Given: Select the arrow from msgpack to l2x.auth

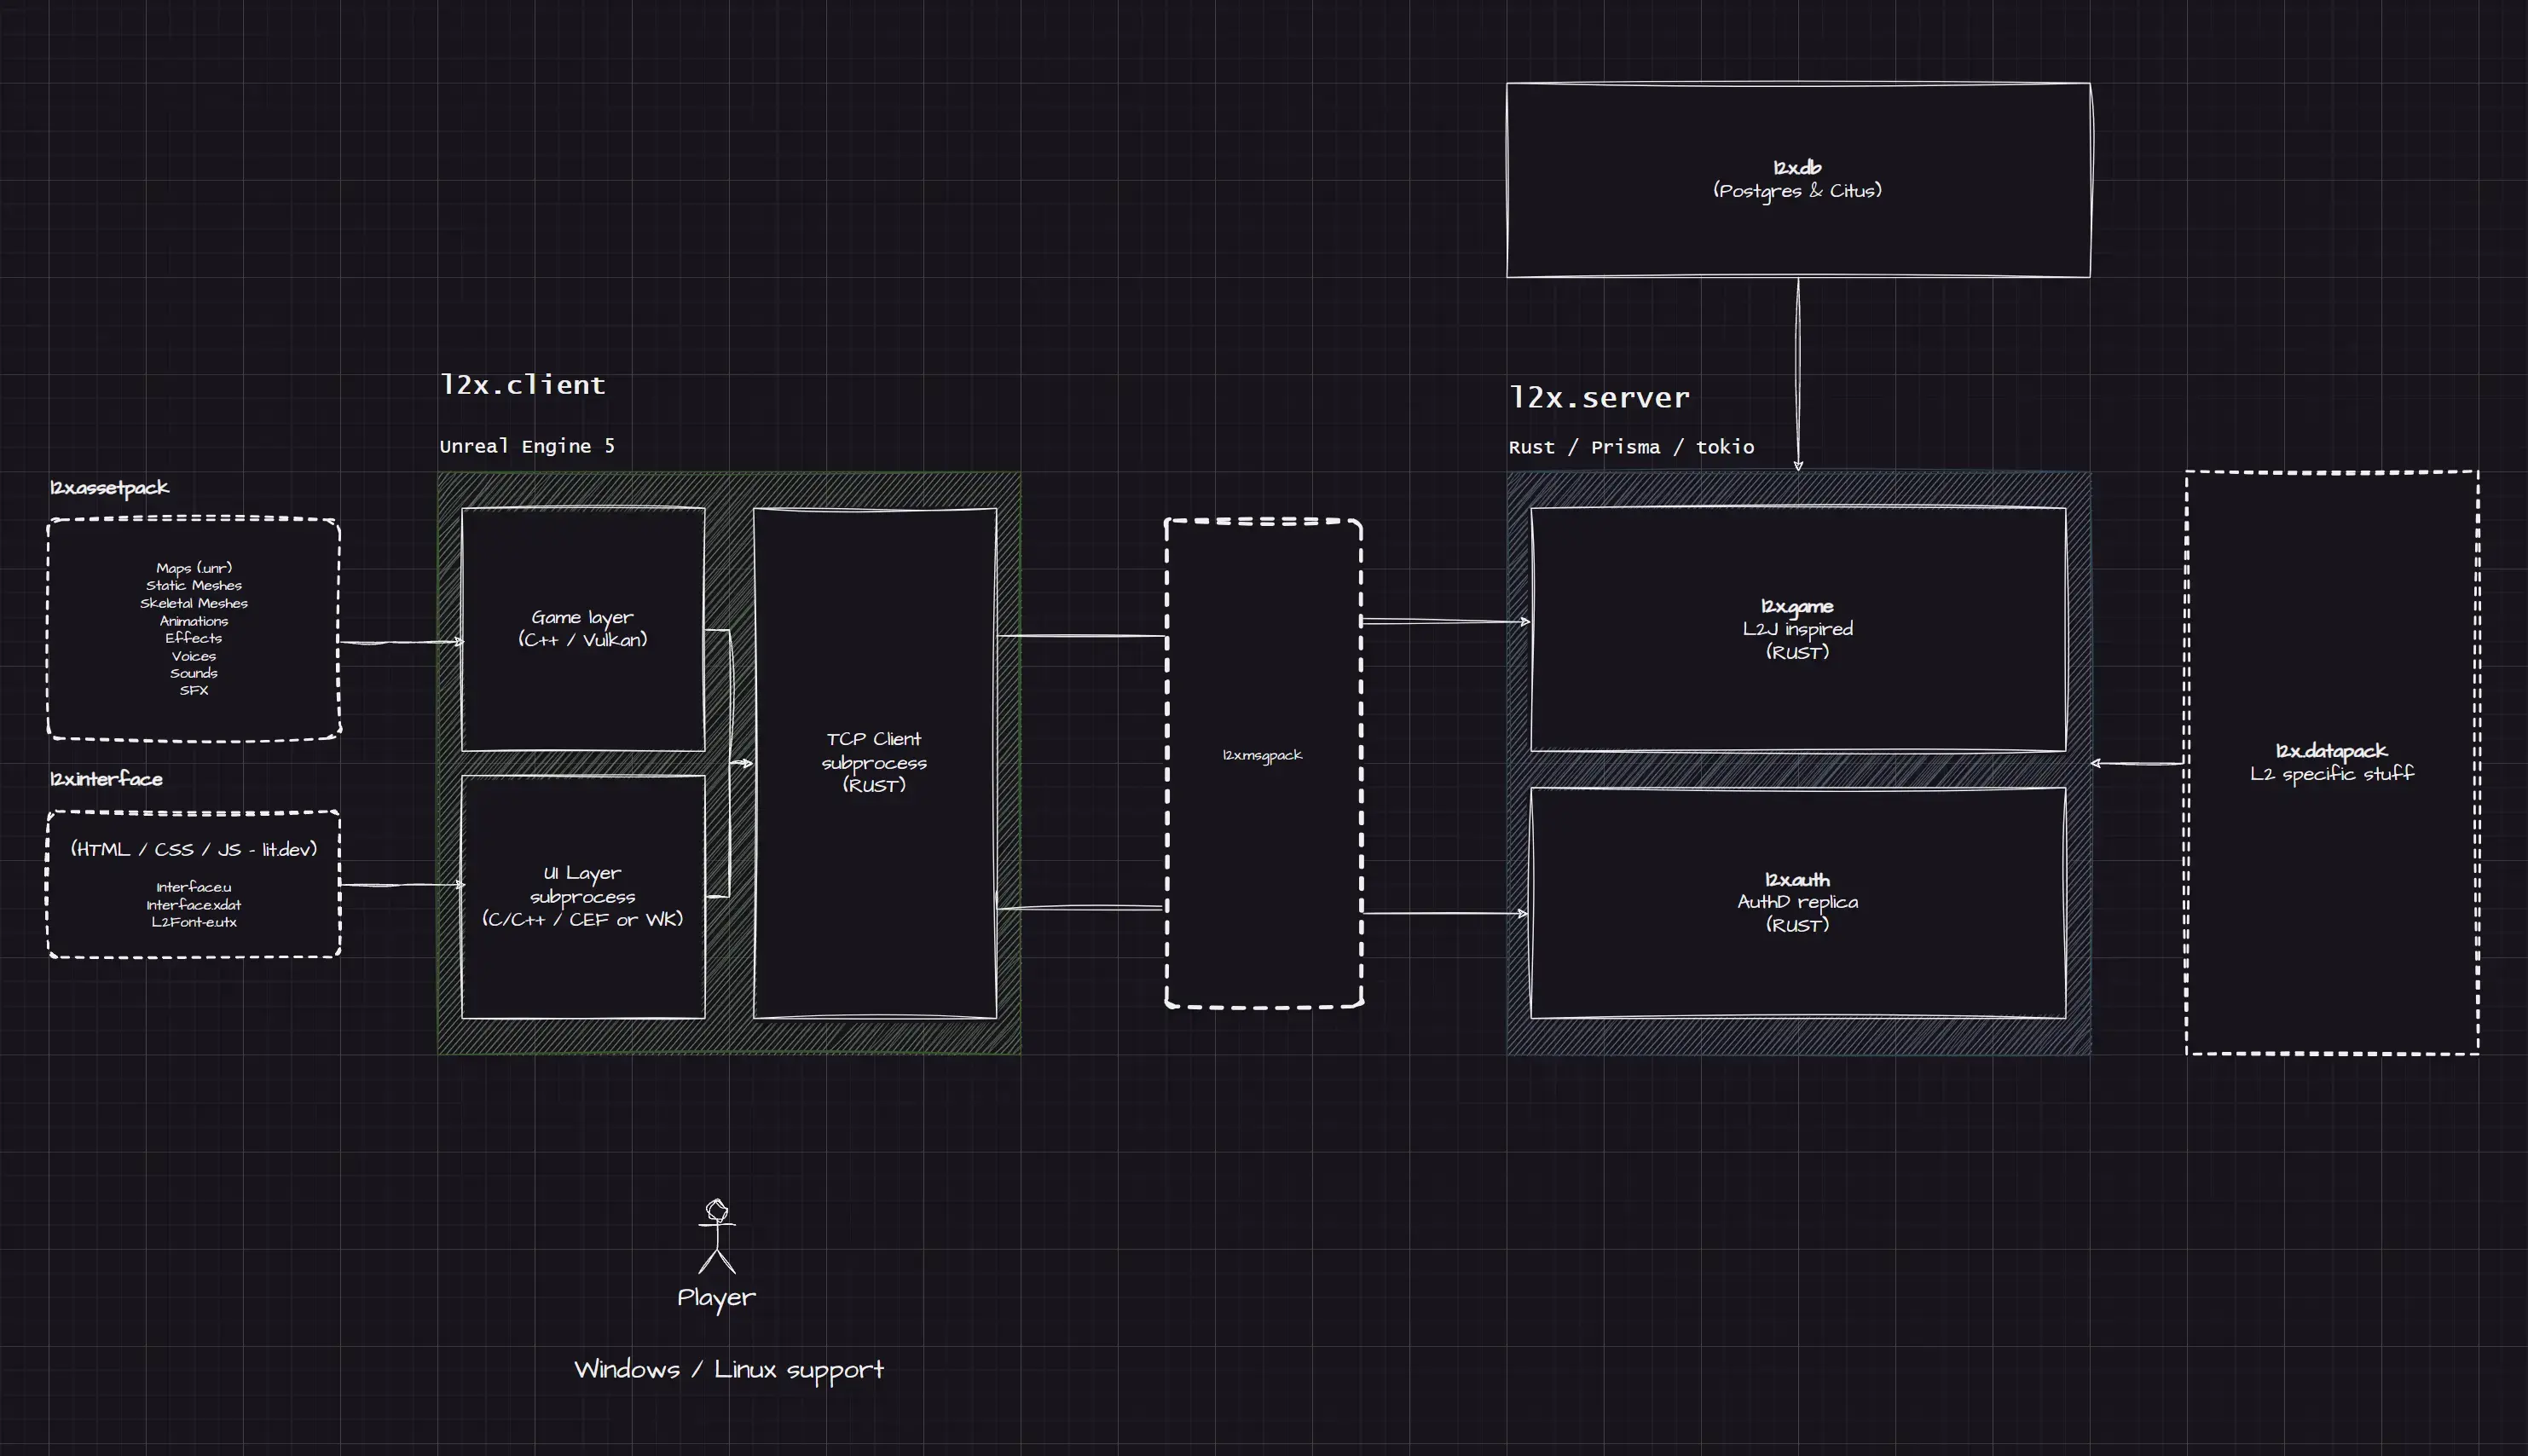Looking at the screenshot, I should click(x=1445, y=913).
